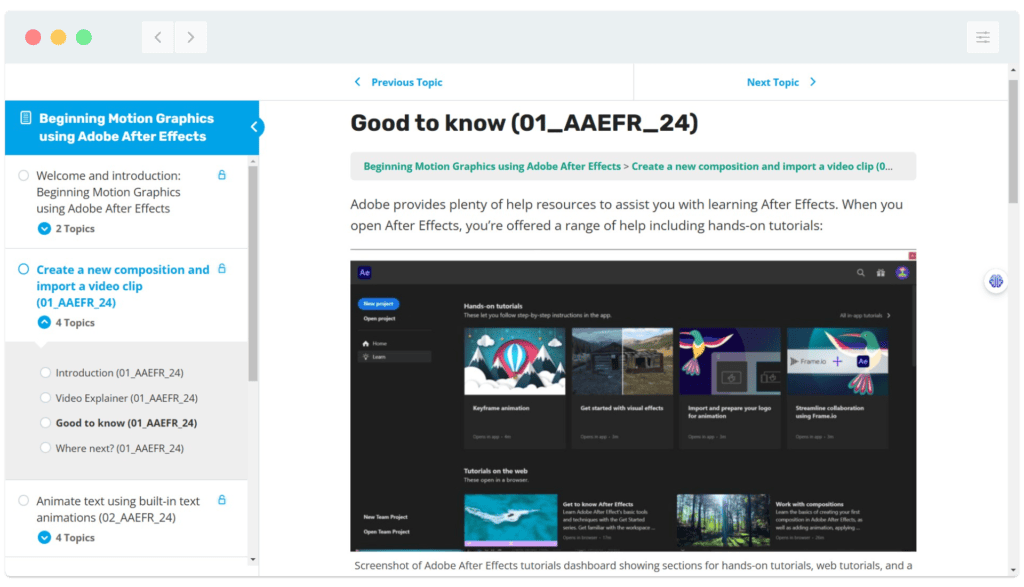1024x587 pixels.
Task: Click the small red icon above the screenshot corner
Action: point(912,255)
